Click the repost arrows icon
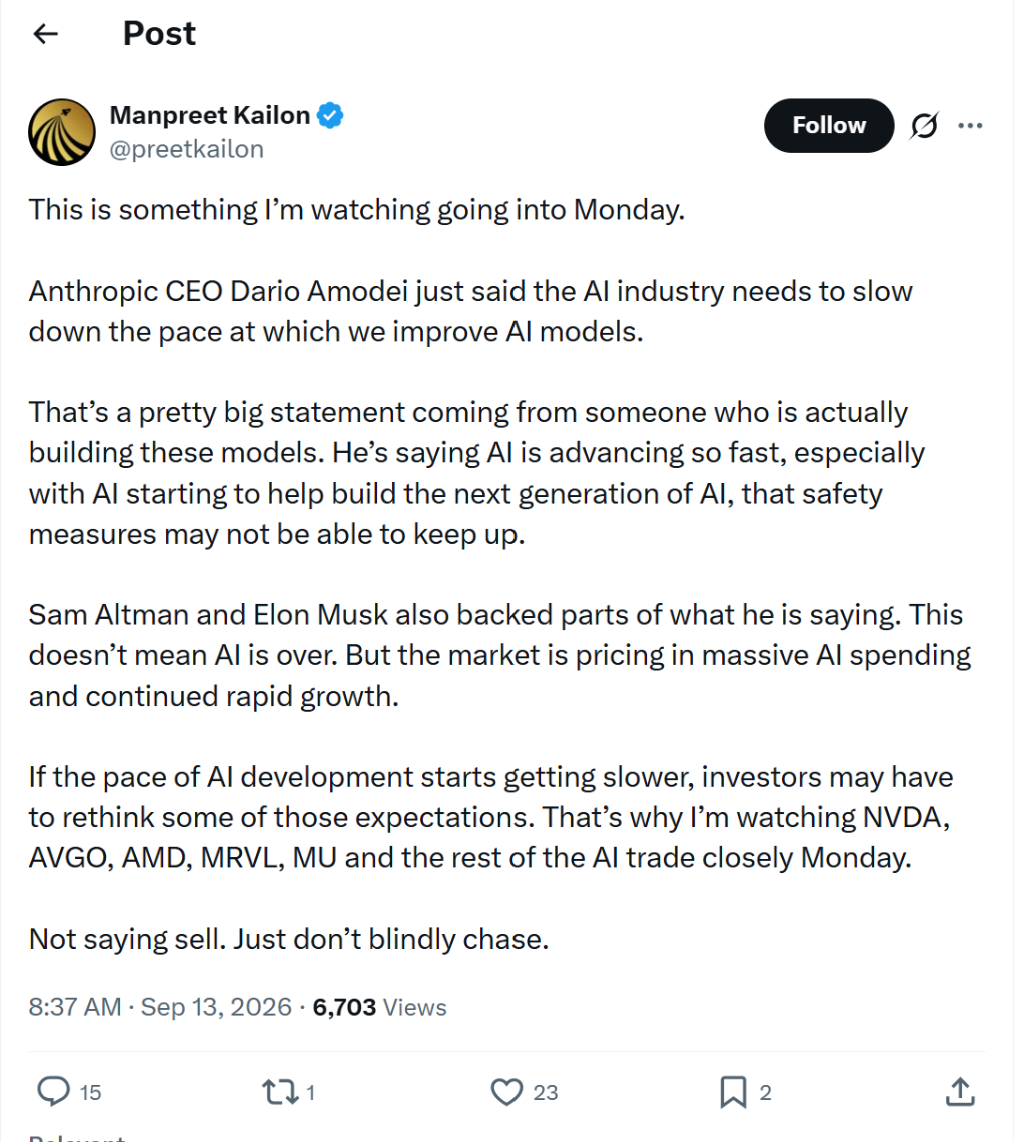1024x1142 pixels. pos(280,1091)
